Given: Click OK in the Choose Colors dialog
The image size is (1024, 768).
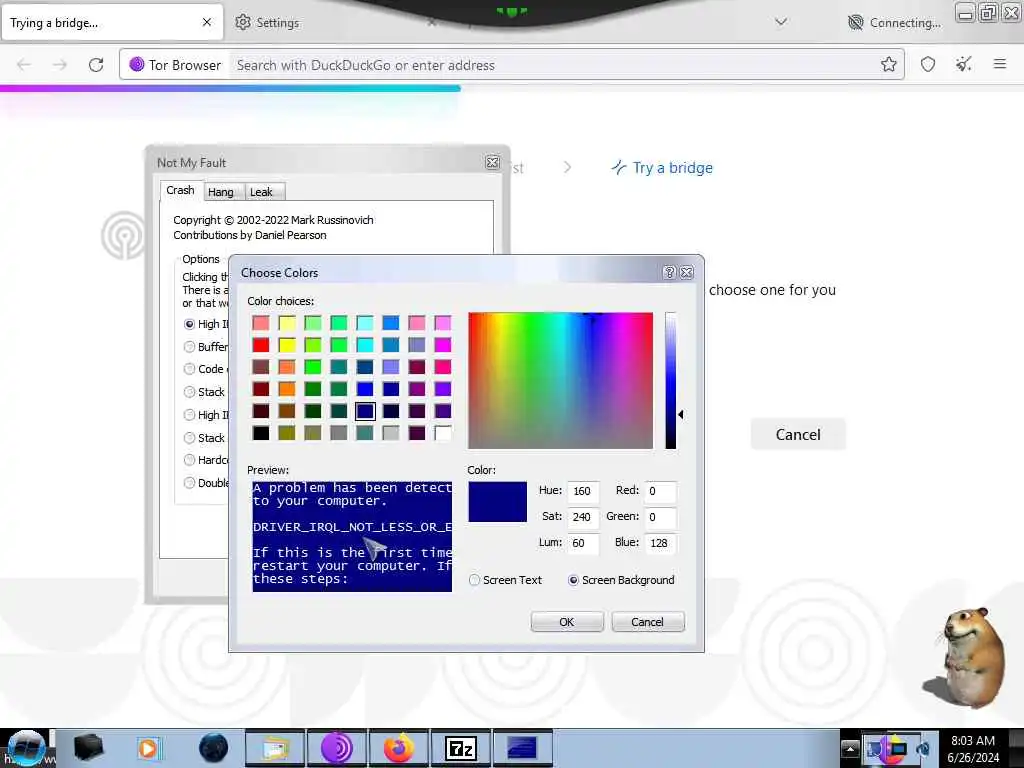Looking at the screenshot, I should point(567,622).
